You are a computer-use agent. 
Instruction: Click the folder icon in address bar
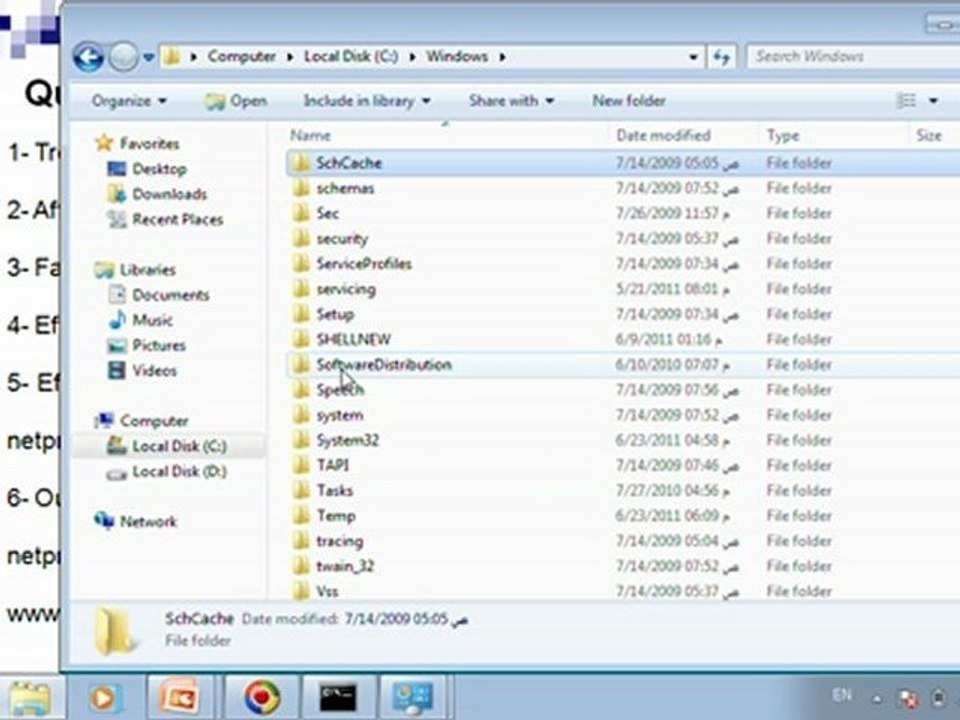point(172,57)
